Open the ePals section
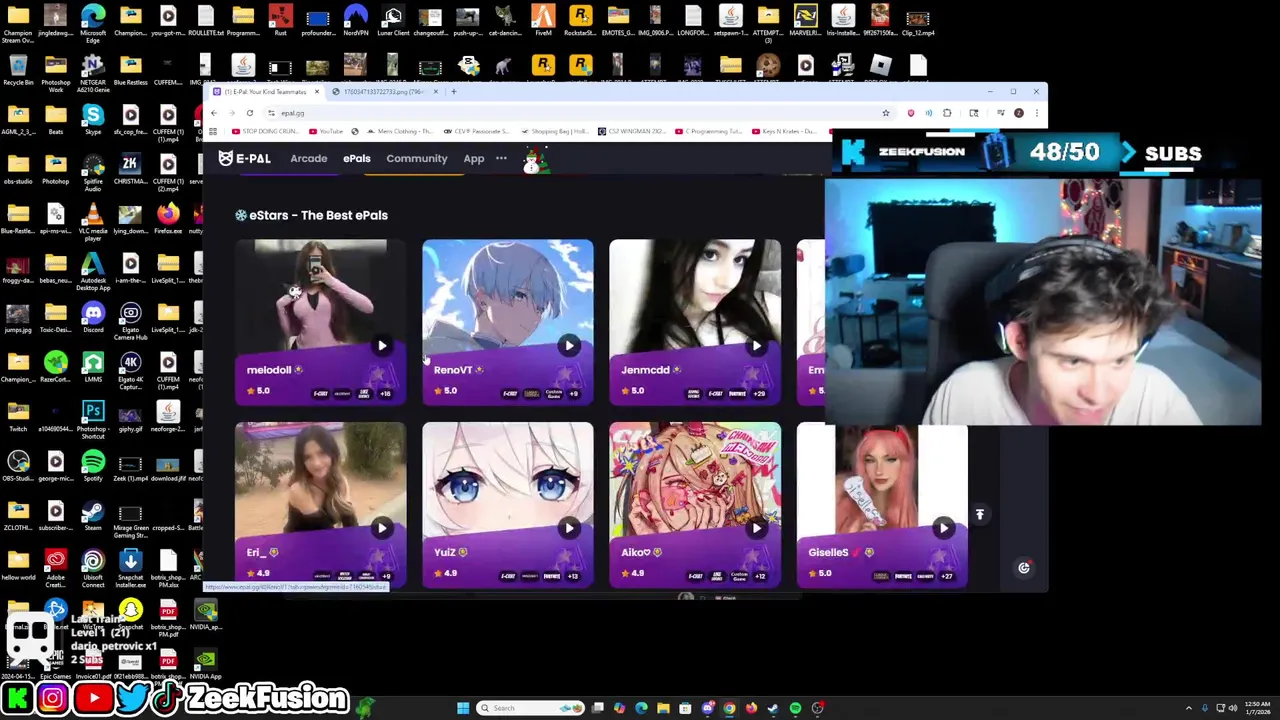Image resolution: width=1280 pixels, height=720 pixels. 357,158
